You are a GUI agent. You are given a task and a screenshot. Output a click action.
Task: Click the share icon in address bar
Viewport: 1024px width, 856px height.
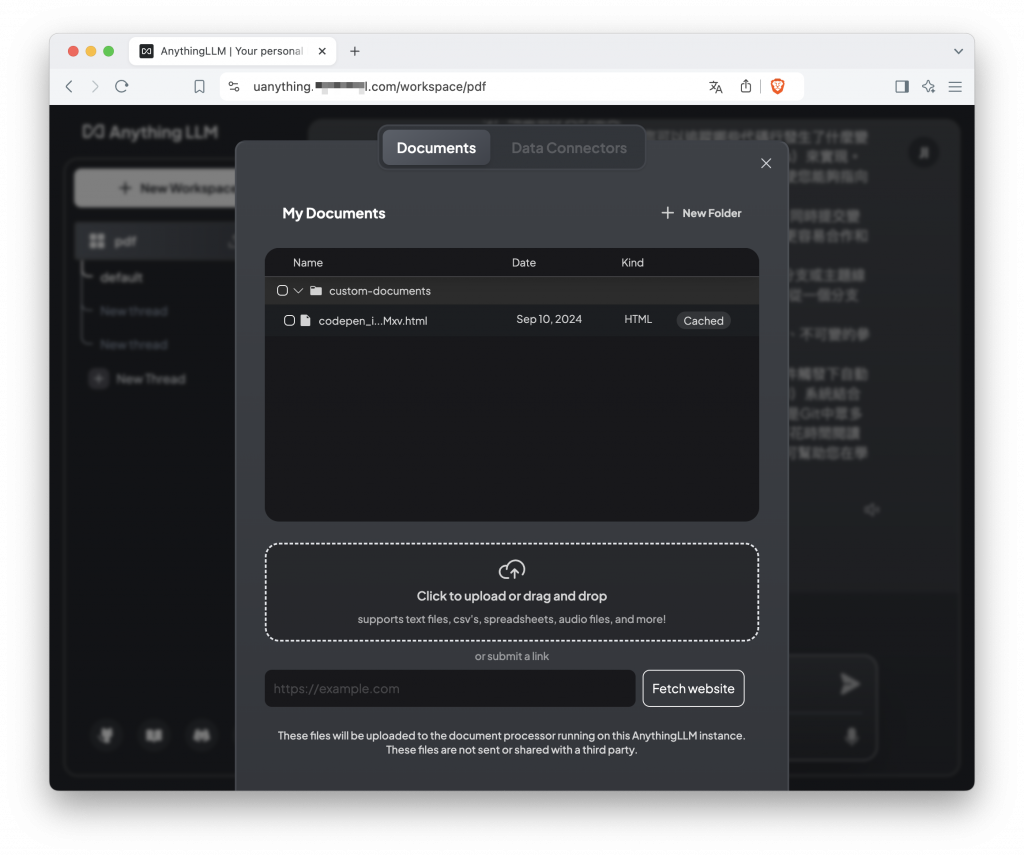[x=745, y=86]
